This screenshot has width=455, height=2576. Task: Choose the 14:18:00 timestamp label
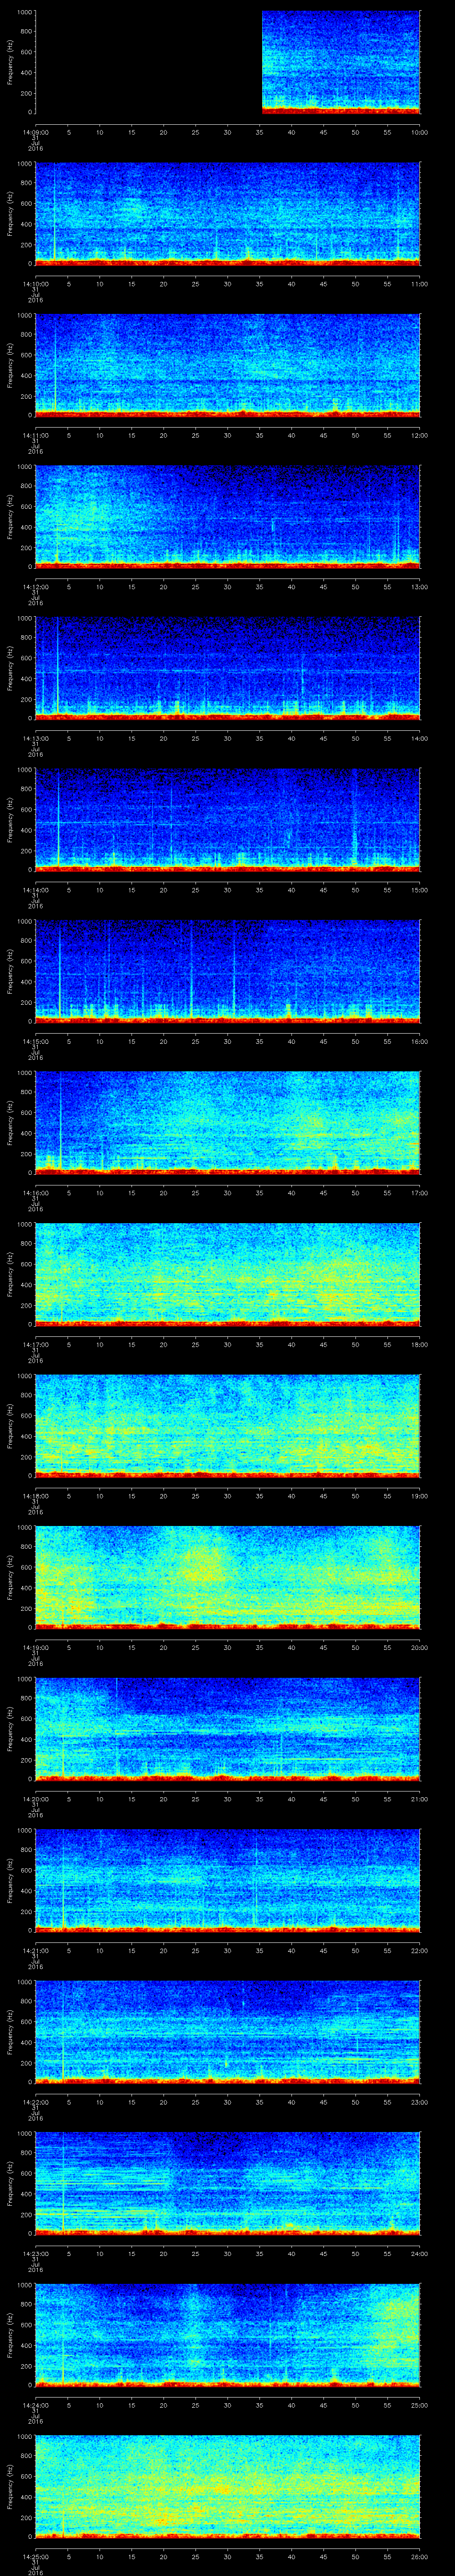36,1496
